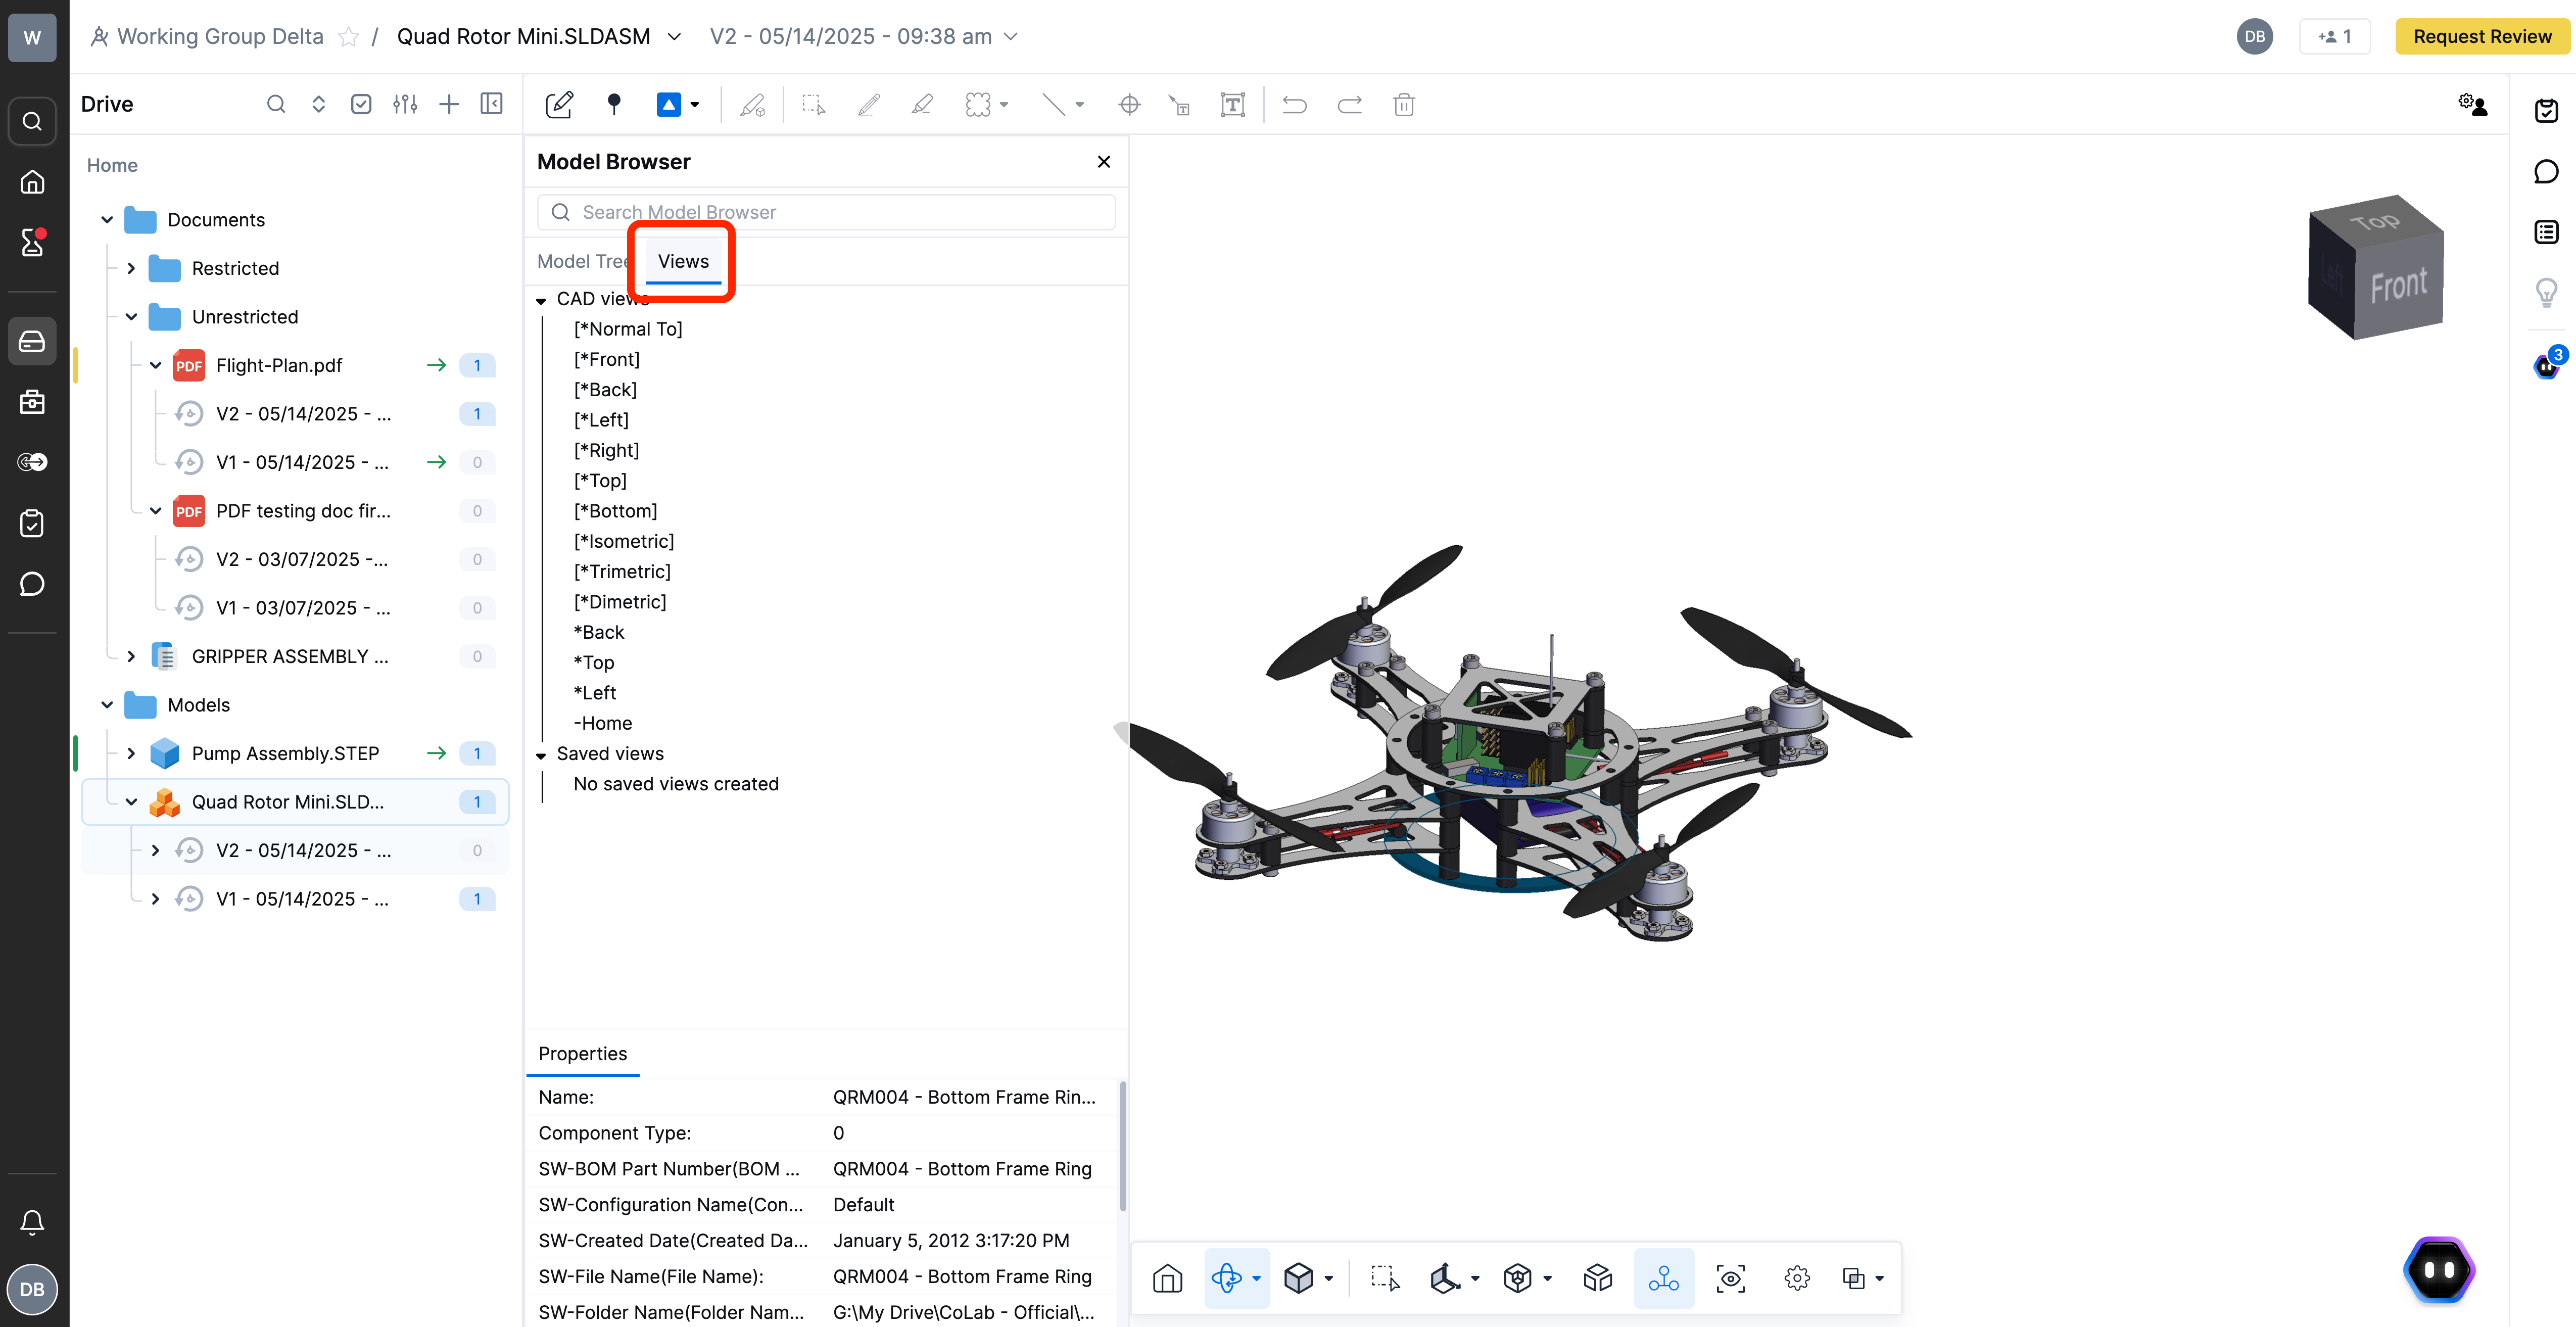Image resolution: width=2576 pixels, height=1327 pixels.
Task: Select the [*Isometric] view
Action: pyautogui.click(x=623, y=541)
